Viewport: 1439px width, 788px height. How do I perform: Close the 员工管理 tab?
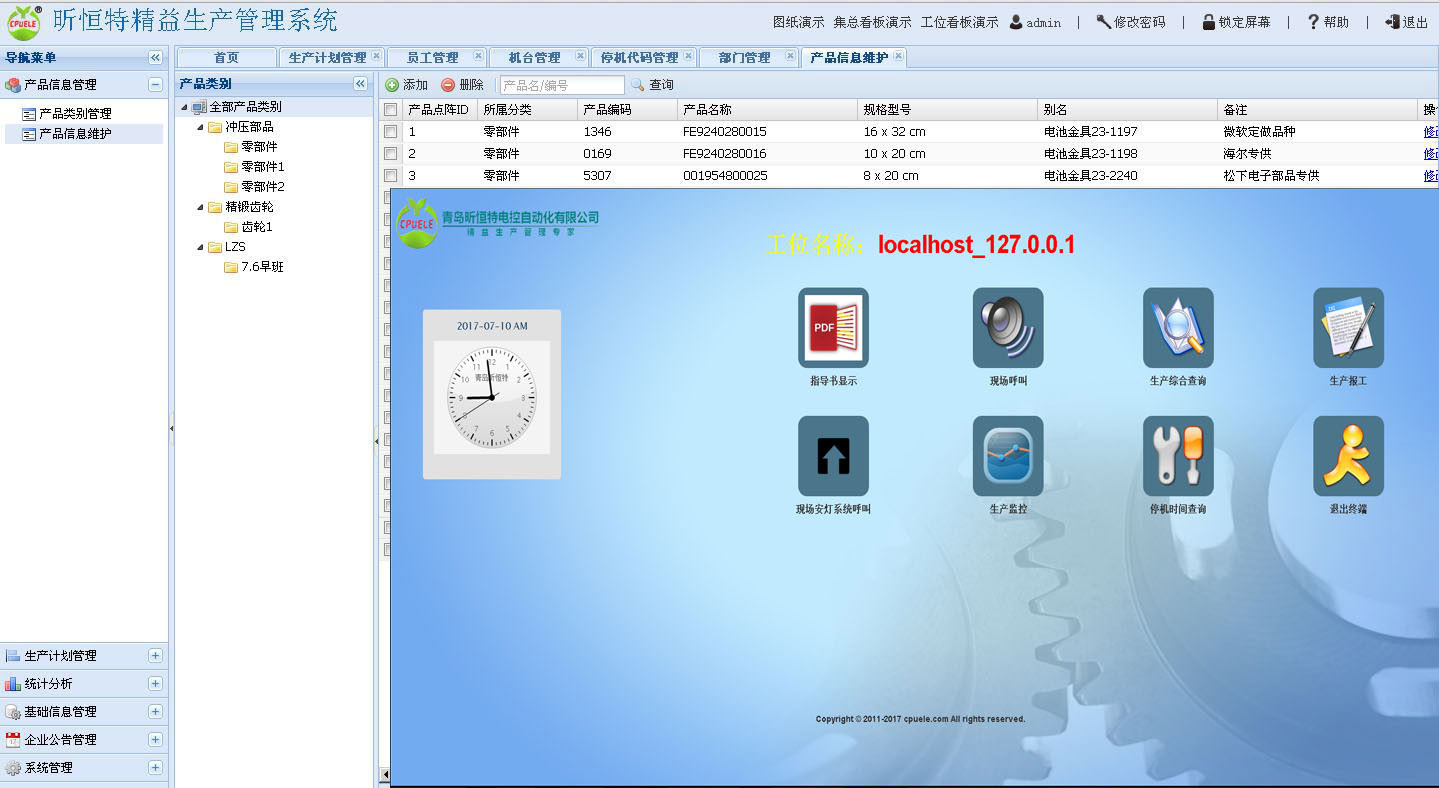(x=478, y=57)
